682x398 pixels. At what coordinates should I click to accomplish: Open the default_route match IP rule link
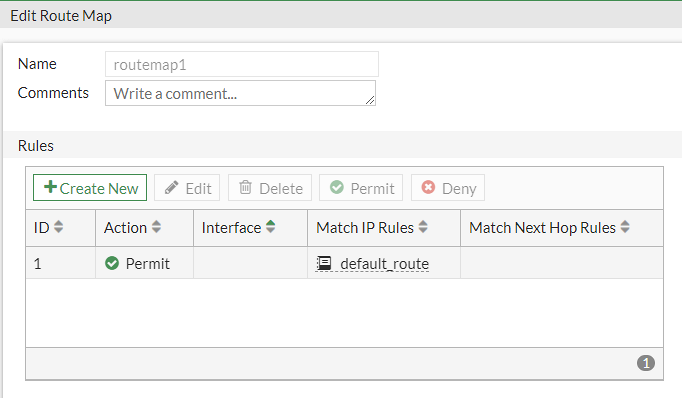pos(384,264)
